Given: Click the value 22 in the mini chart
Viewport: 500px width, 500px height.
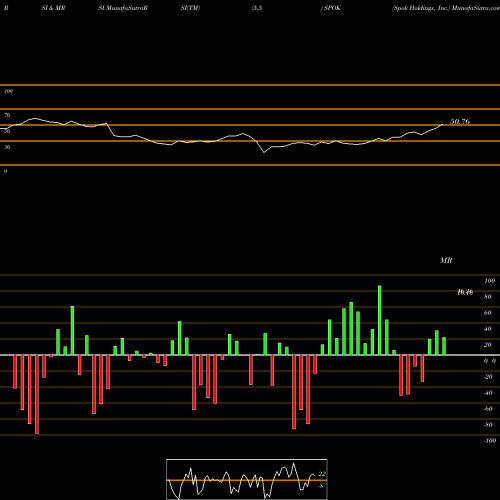Looking at the screenshot, I should point(322,474).
